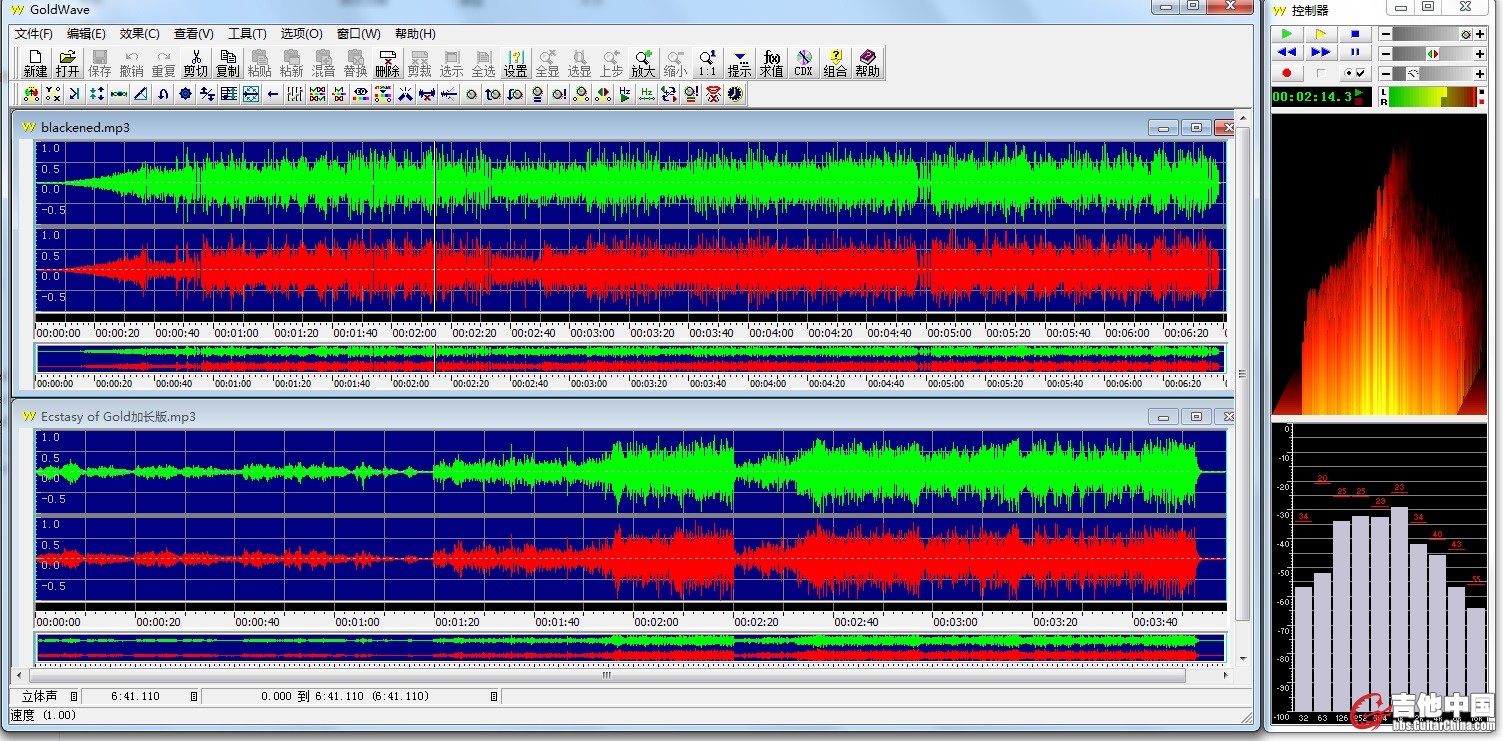This screenshot has width=1503, height=741.
Task: Click the green-arrow Hz playback rate icon
Action: point(625,94)
